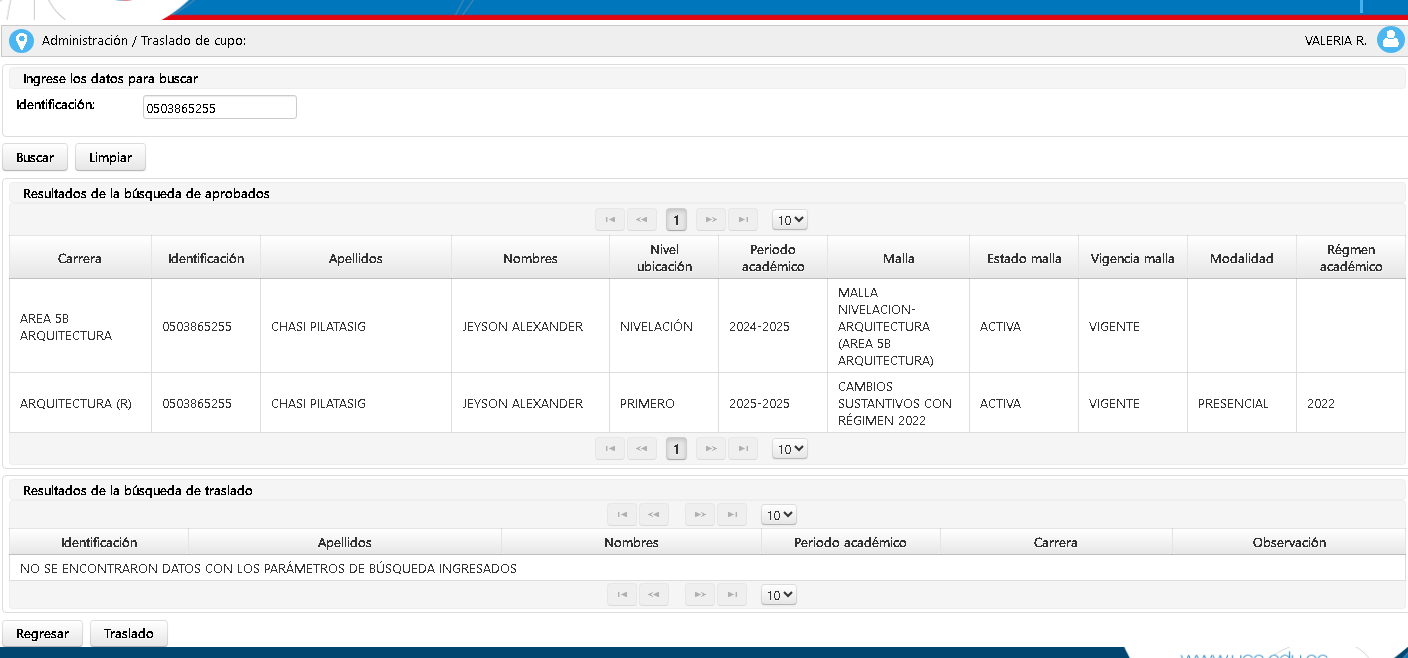The width and height of the screenshot is (1408, 658).
Task: Go to first page in aprobados top paginator
Action: (x=609, y=220)
